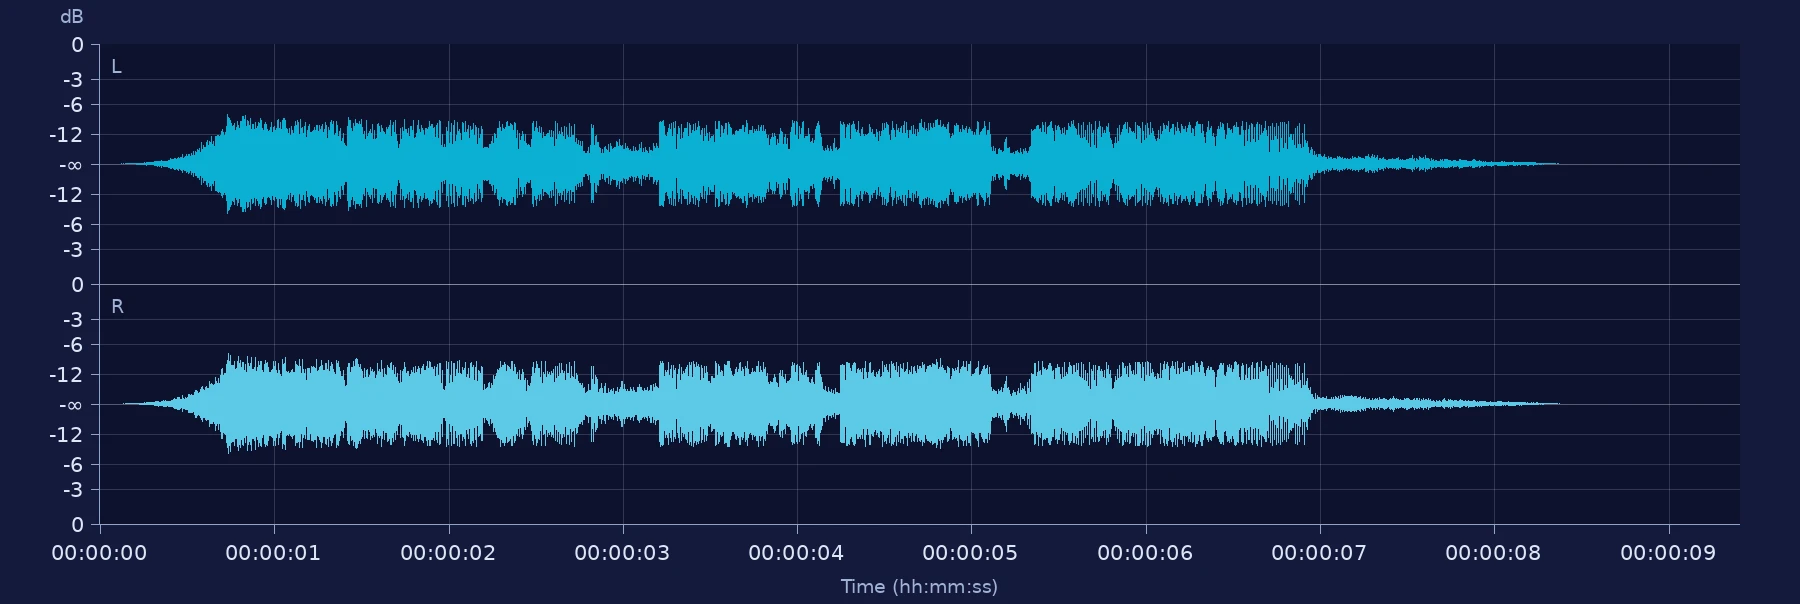Viewport: 1800px width, 604px height.
Task: Click the 00:00:09 time marker
Action: [1668, 553]
